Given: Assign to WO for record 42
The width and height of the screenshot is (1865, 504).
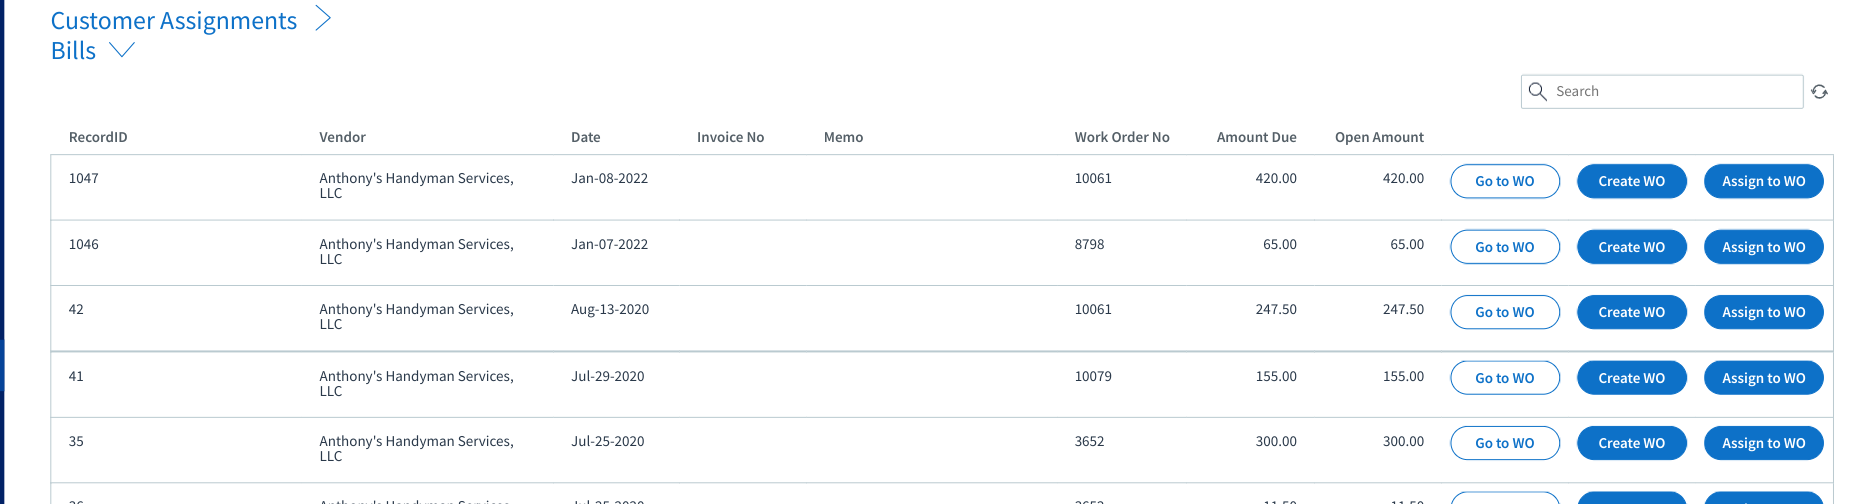Looking at the screenshot, I should pos(1764,312).
